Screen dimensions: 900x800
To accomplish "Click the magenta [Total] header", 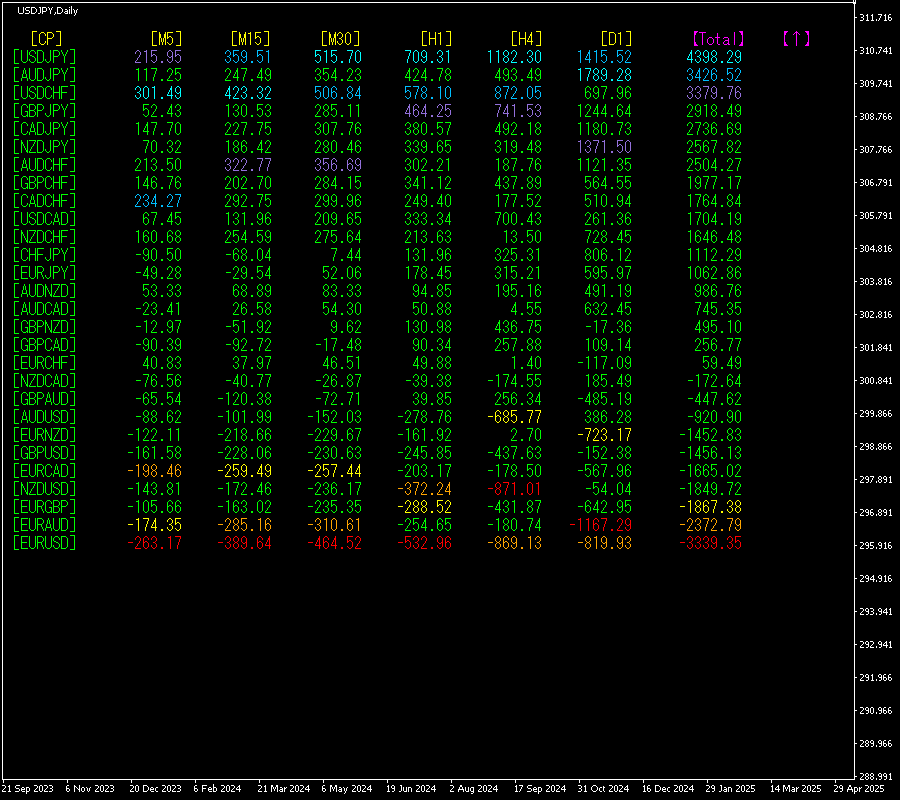I will [718, 39].
